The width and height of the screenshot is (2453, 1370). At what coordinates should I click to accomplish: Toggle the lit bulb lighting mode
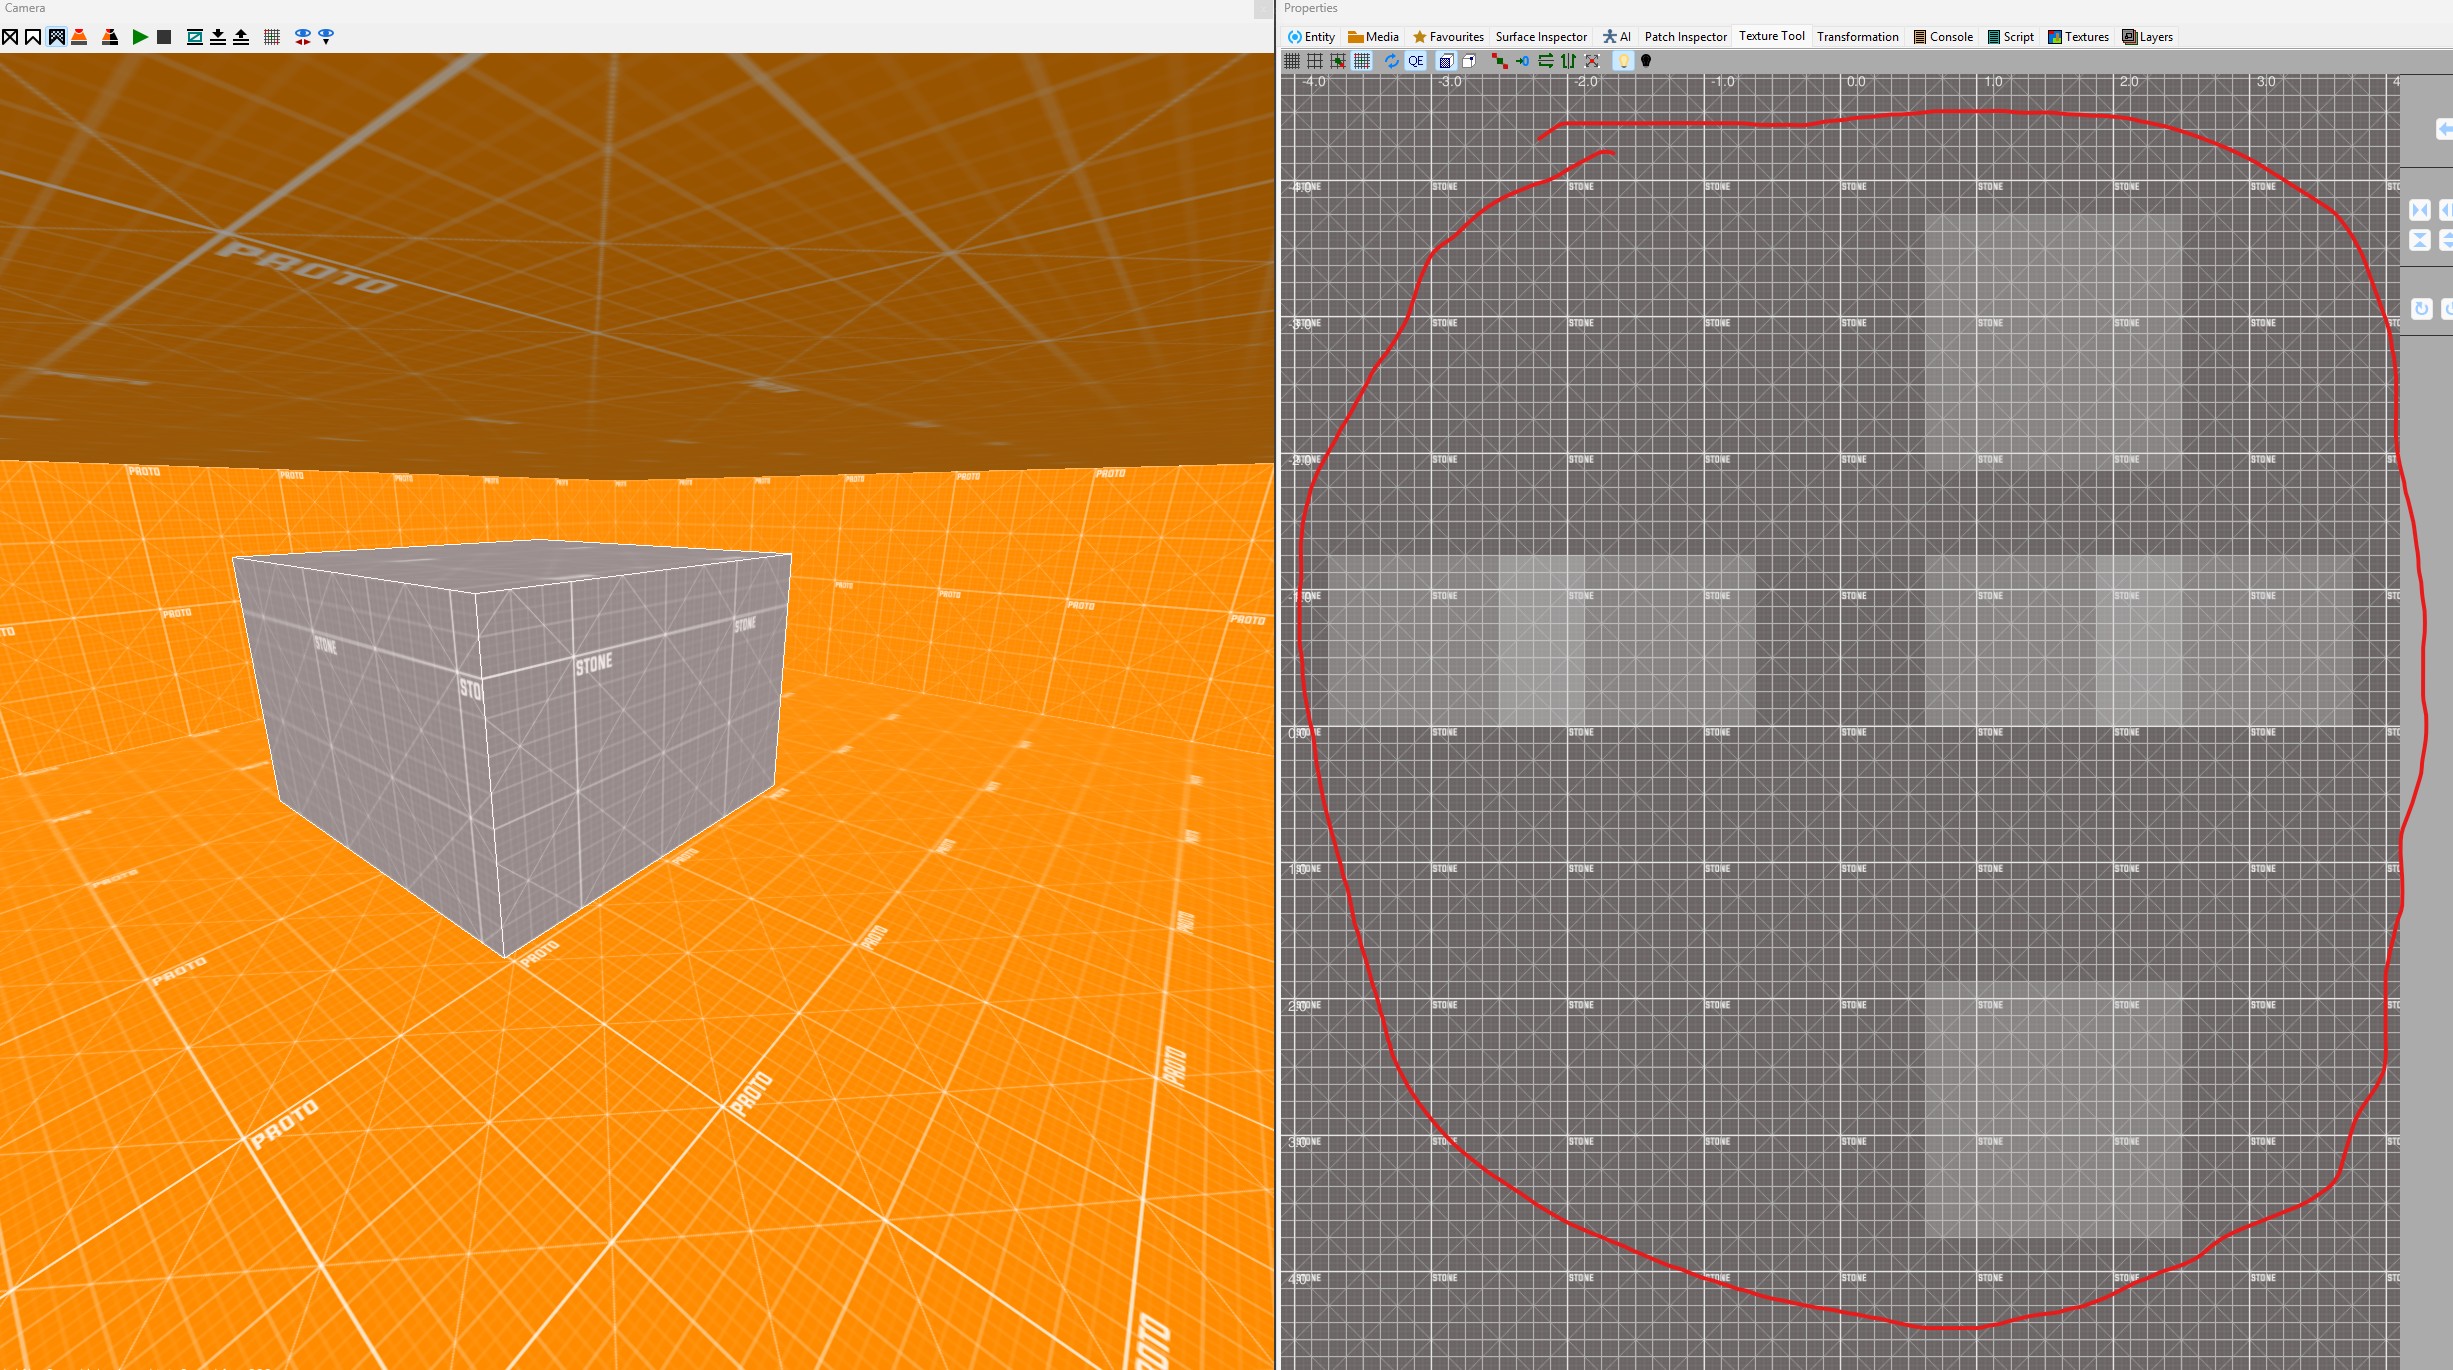click(1624, 61)
